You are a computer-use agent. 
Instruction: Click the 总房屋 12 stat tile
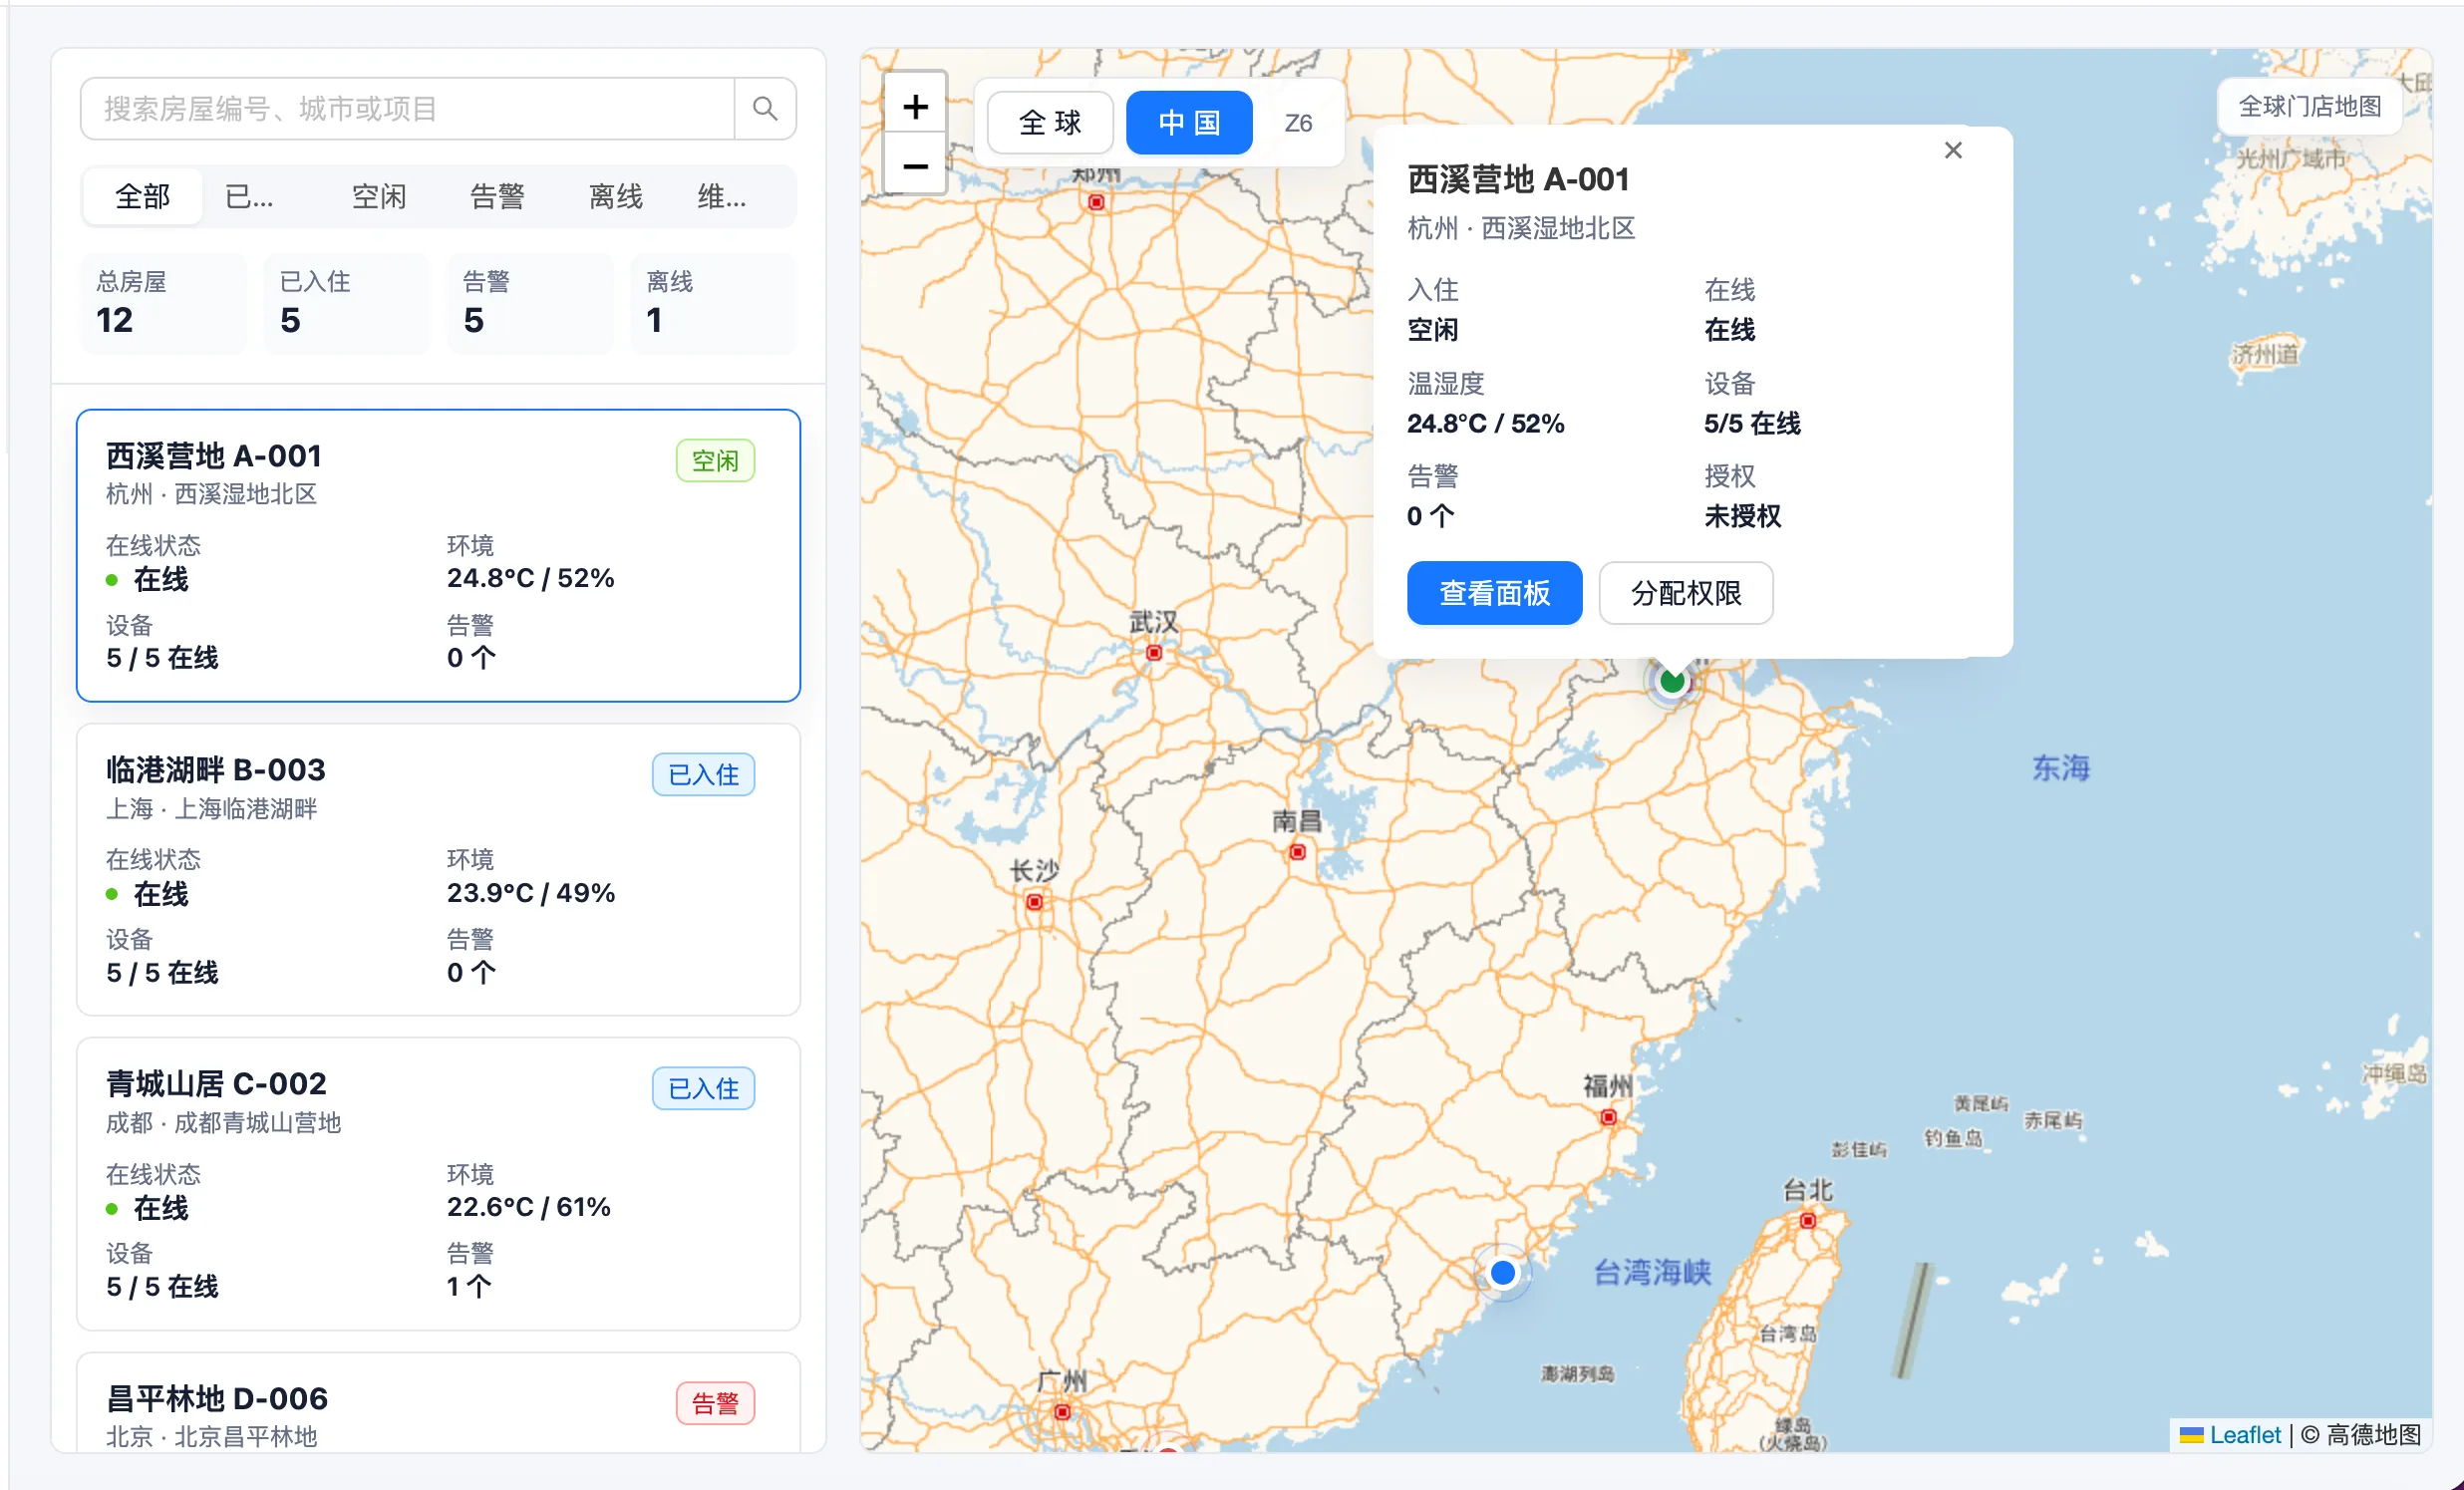[163, 303]
